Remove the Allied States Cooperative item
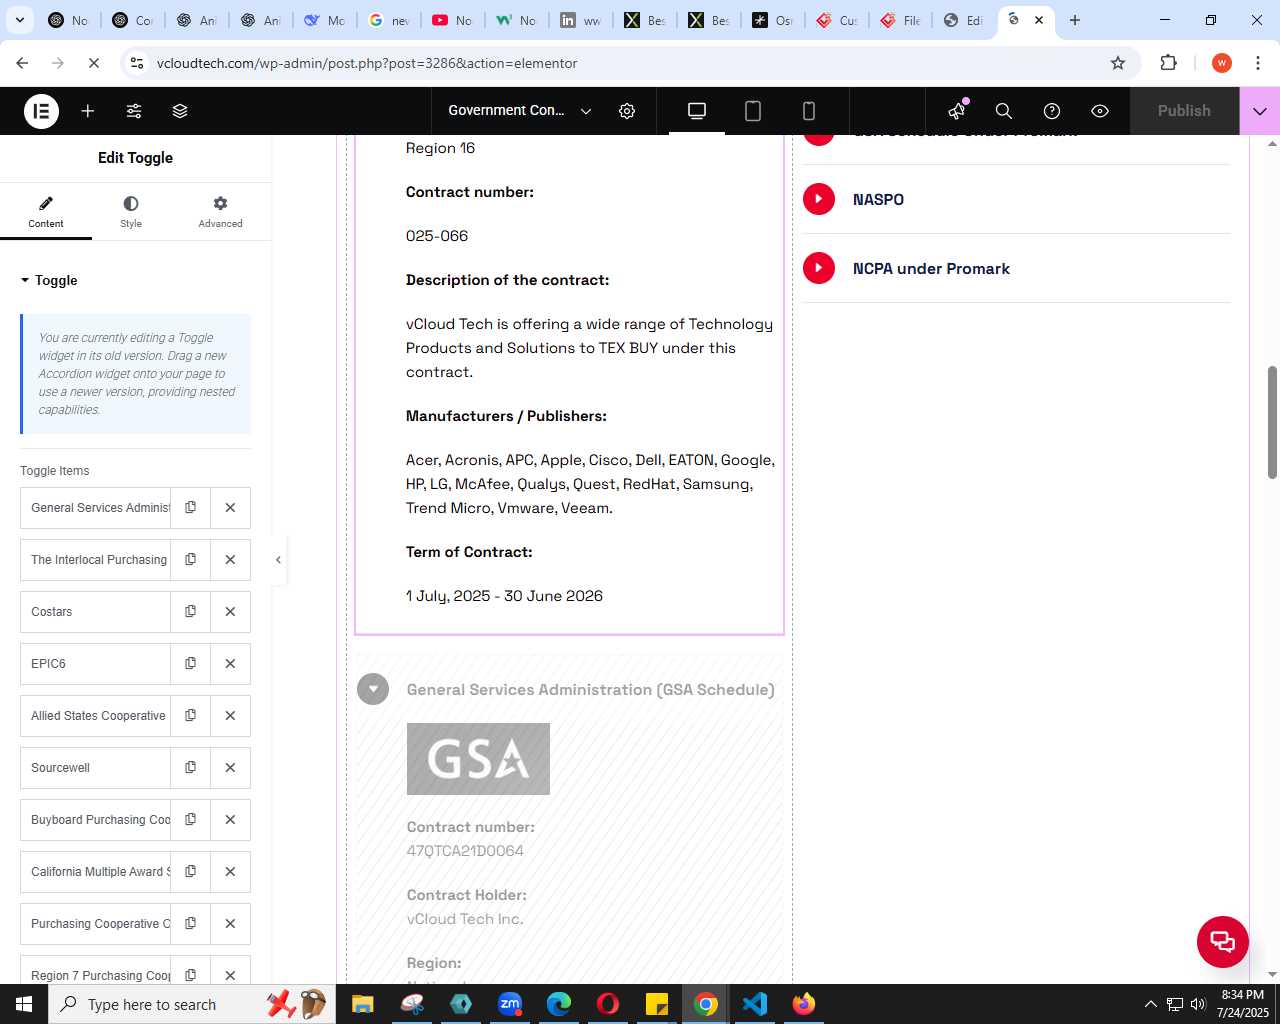The width and height of the screenshot is (1280, 1024). (230, 716)
